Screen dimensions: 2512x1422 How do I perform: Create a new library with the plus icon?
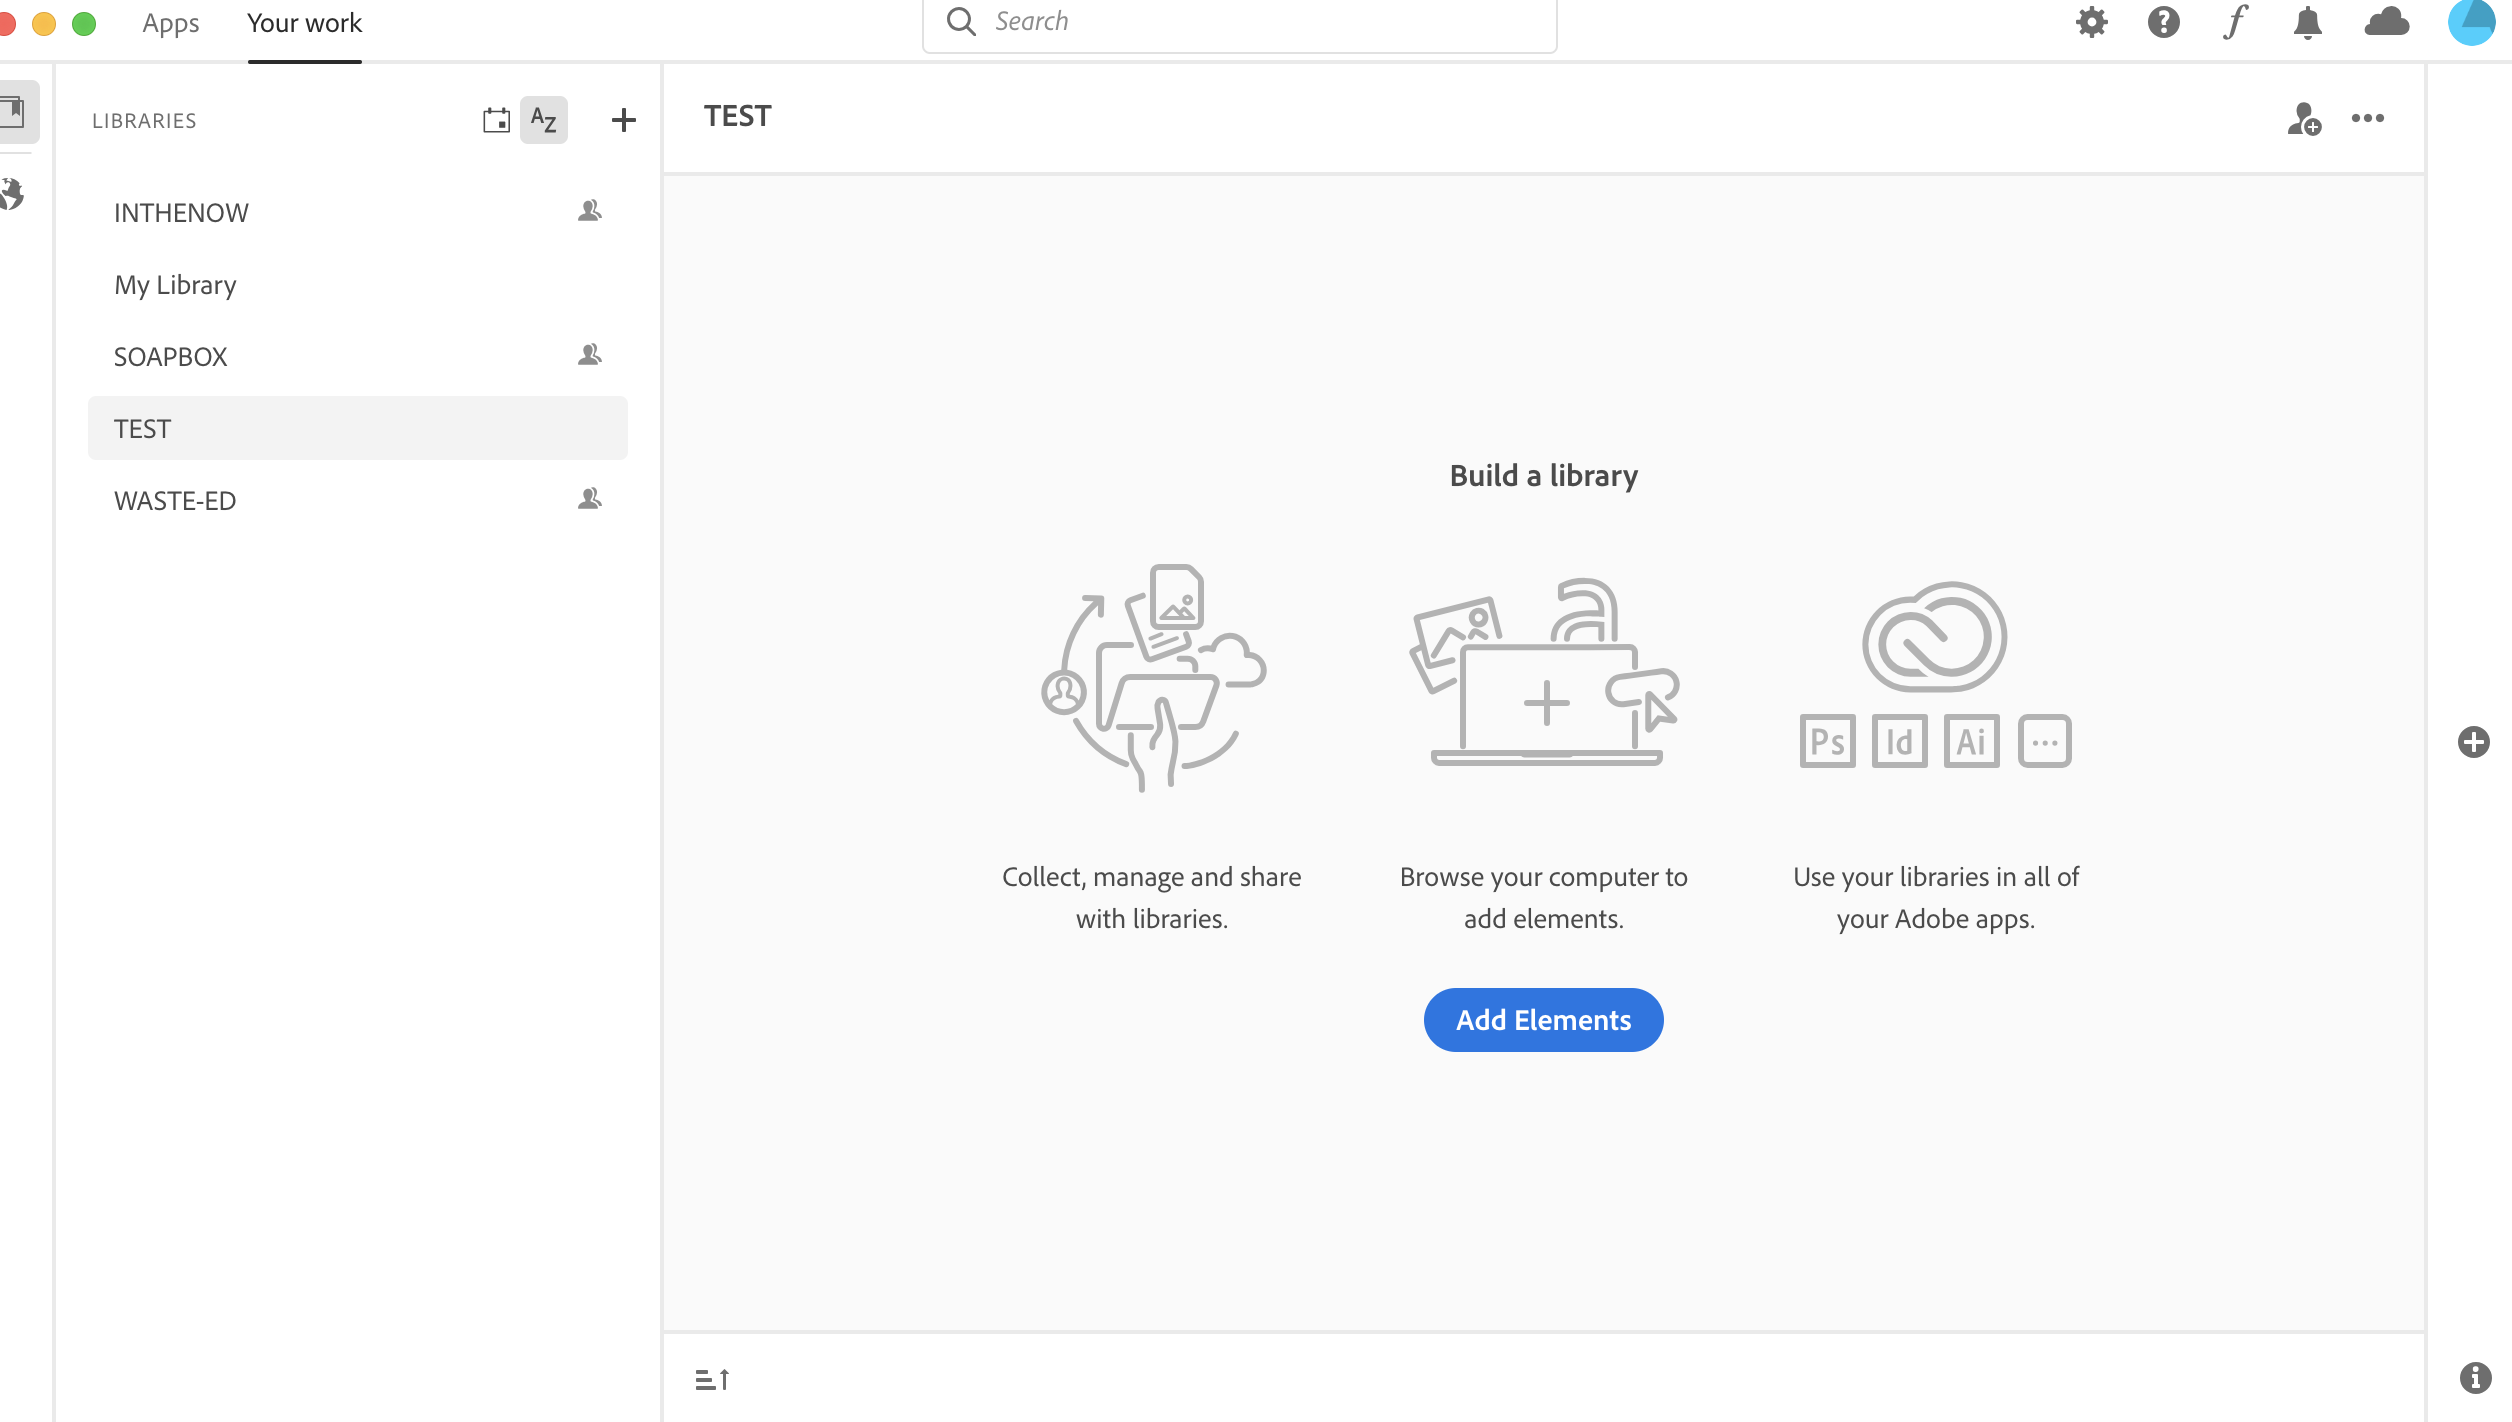click(623, 119)
